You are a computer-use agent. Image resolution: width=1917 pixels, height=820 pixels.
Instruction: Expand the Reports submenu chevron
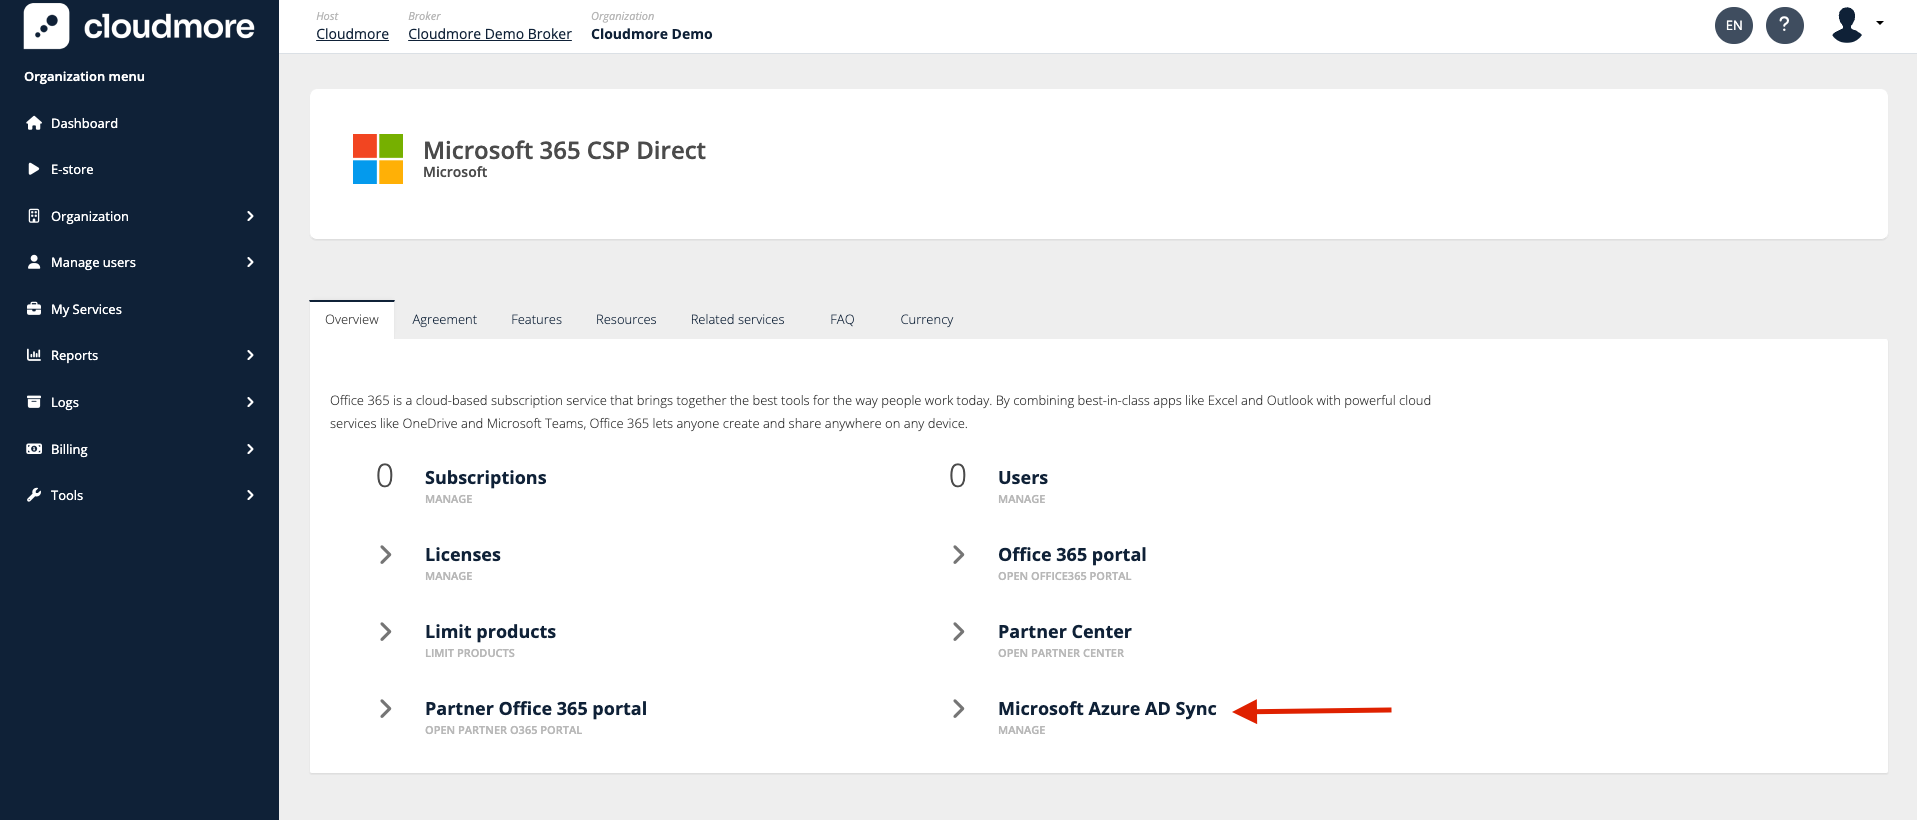250,355
